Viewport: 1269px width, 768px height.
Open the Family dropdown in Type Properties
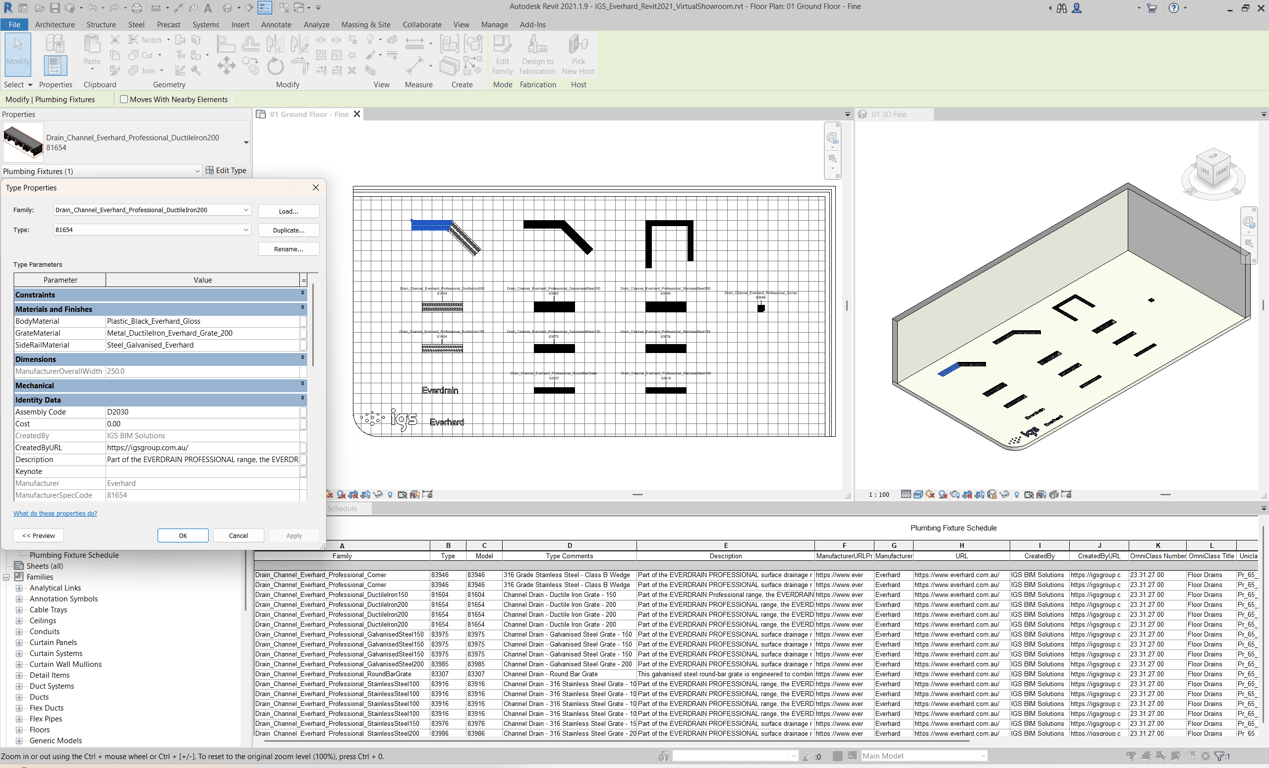245,210
